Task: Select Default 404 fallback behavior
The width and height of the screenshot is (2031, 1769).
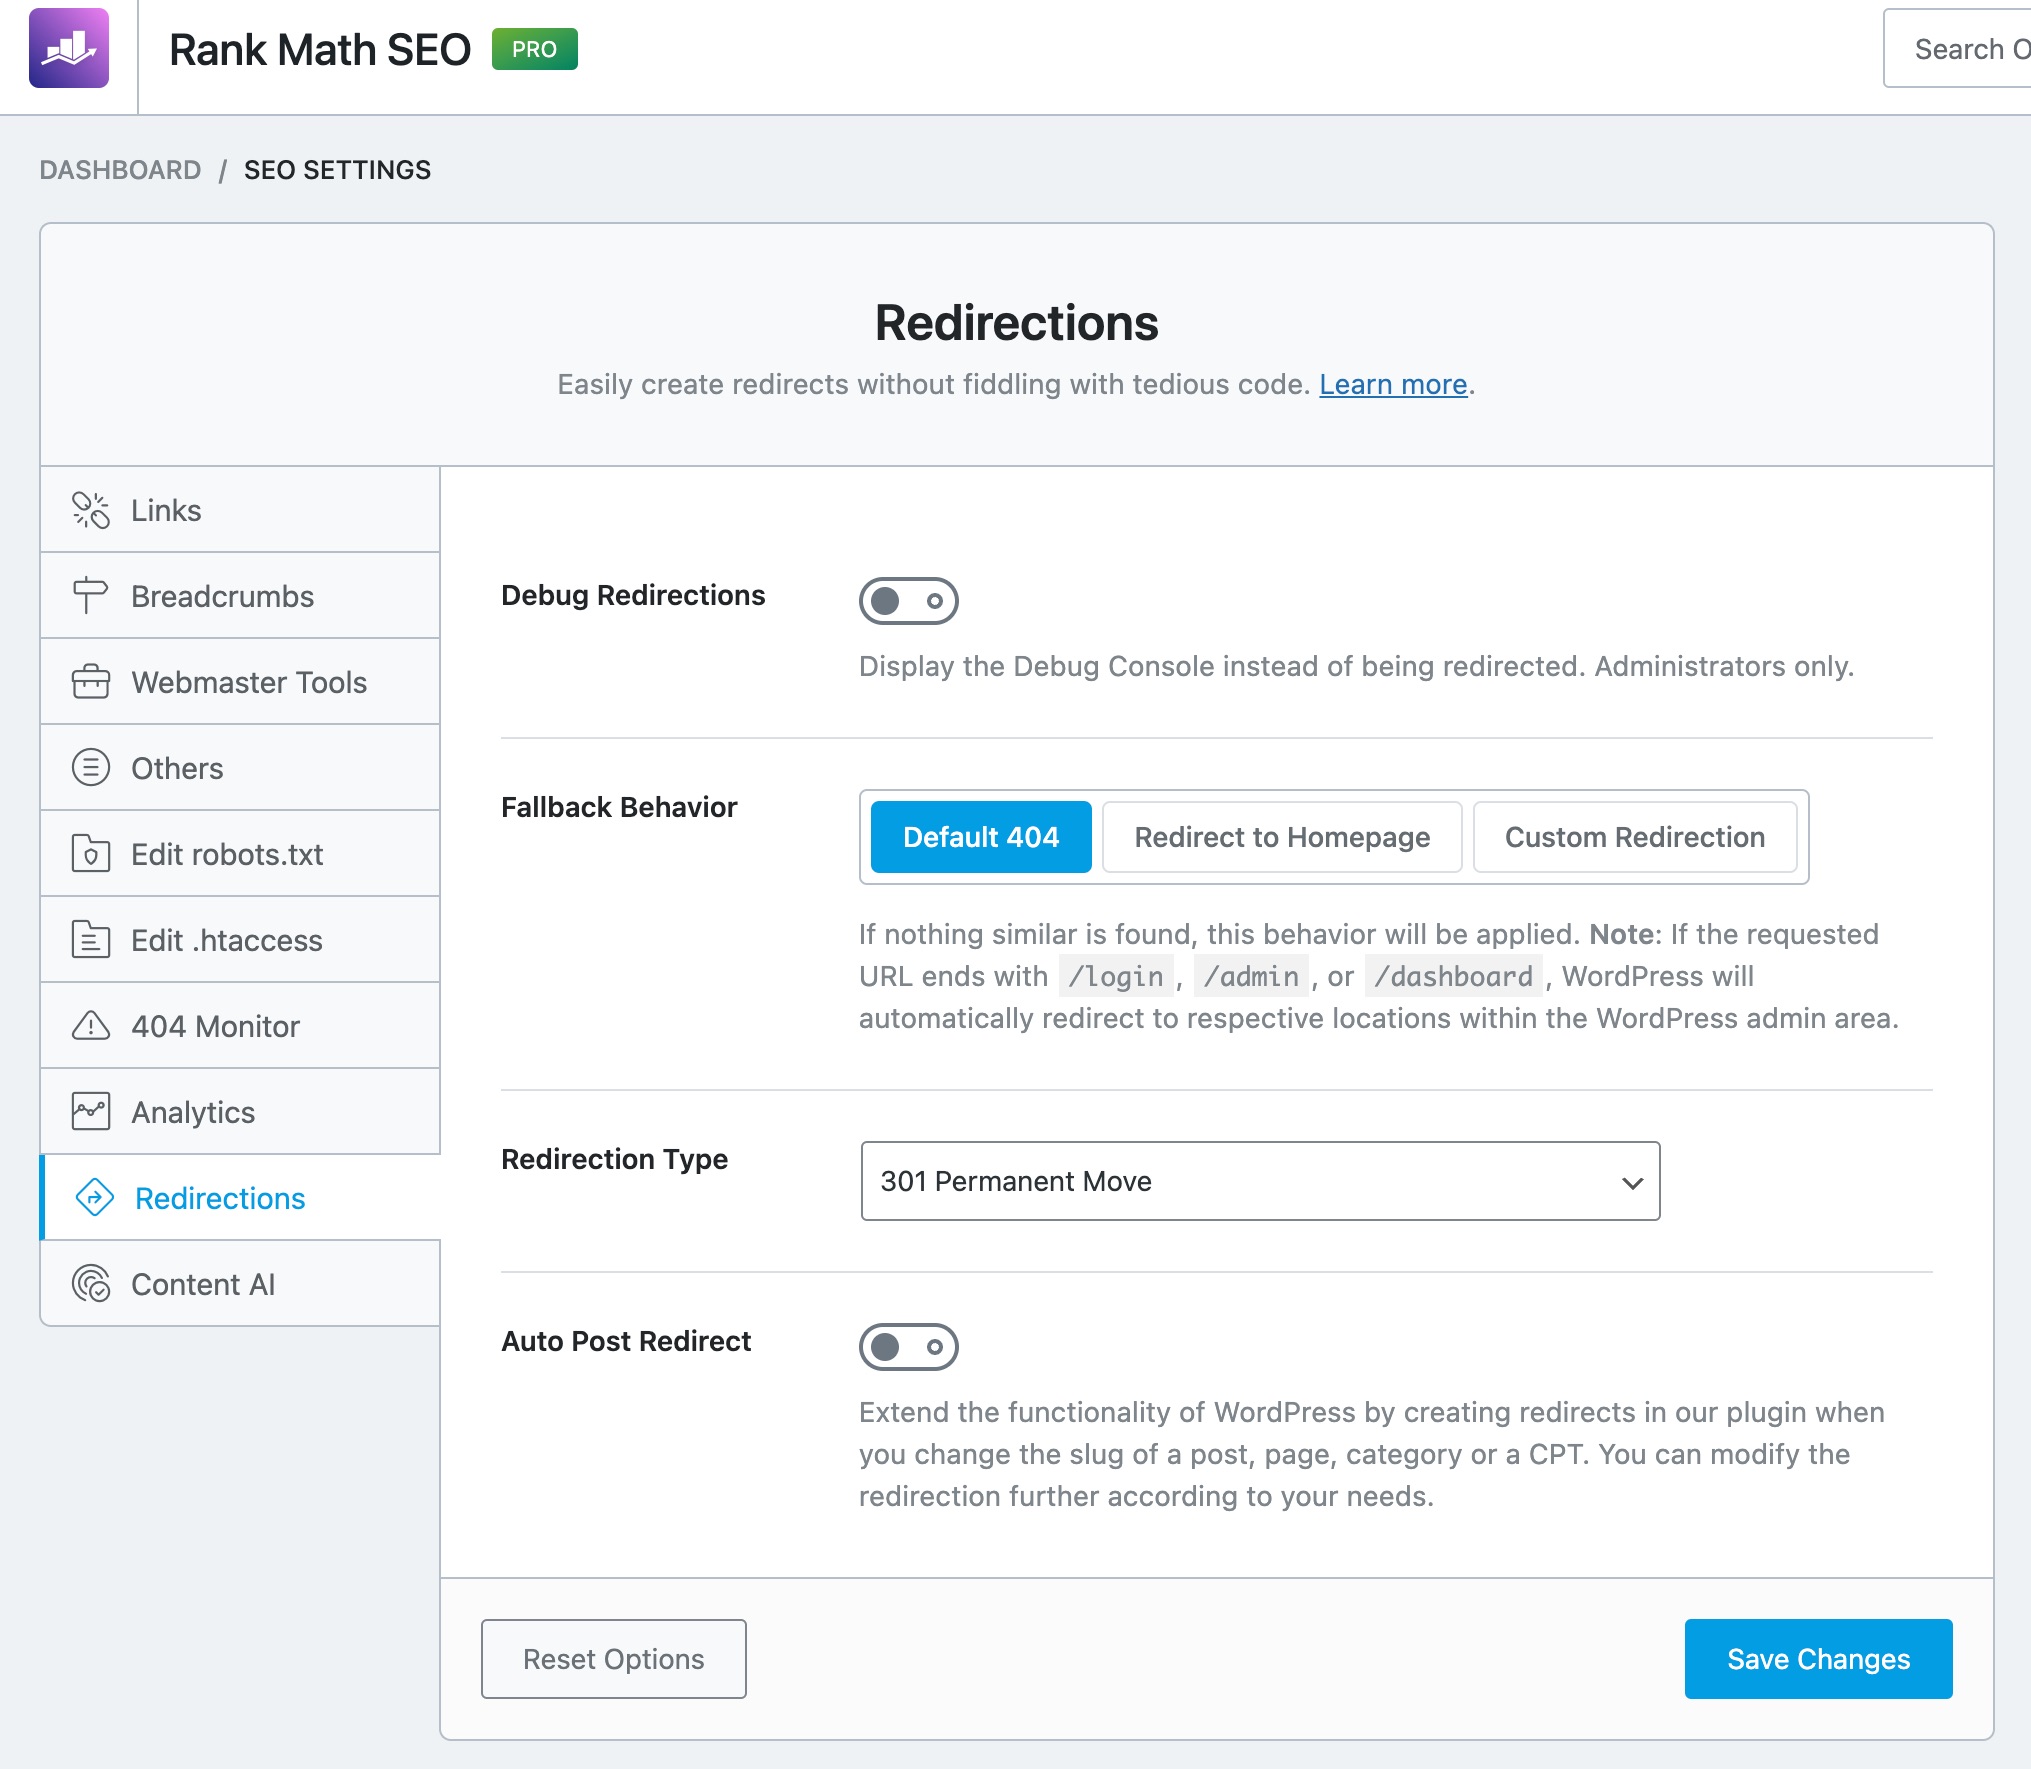Action: [981, 837]
